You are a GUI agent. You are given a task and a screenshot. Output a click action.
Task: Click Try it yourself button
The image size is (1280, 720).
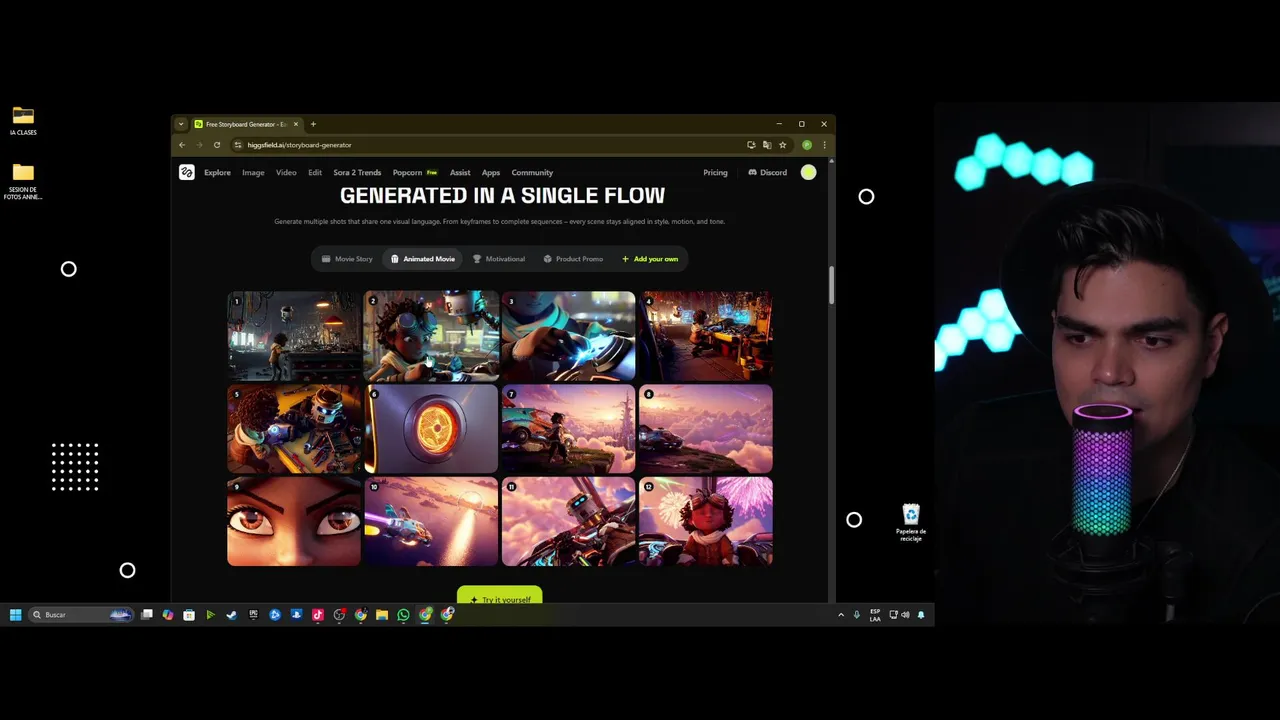(x=499, y=597)
